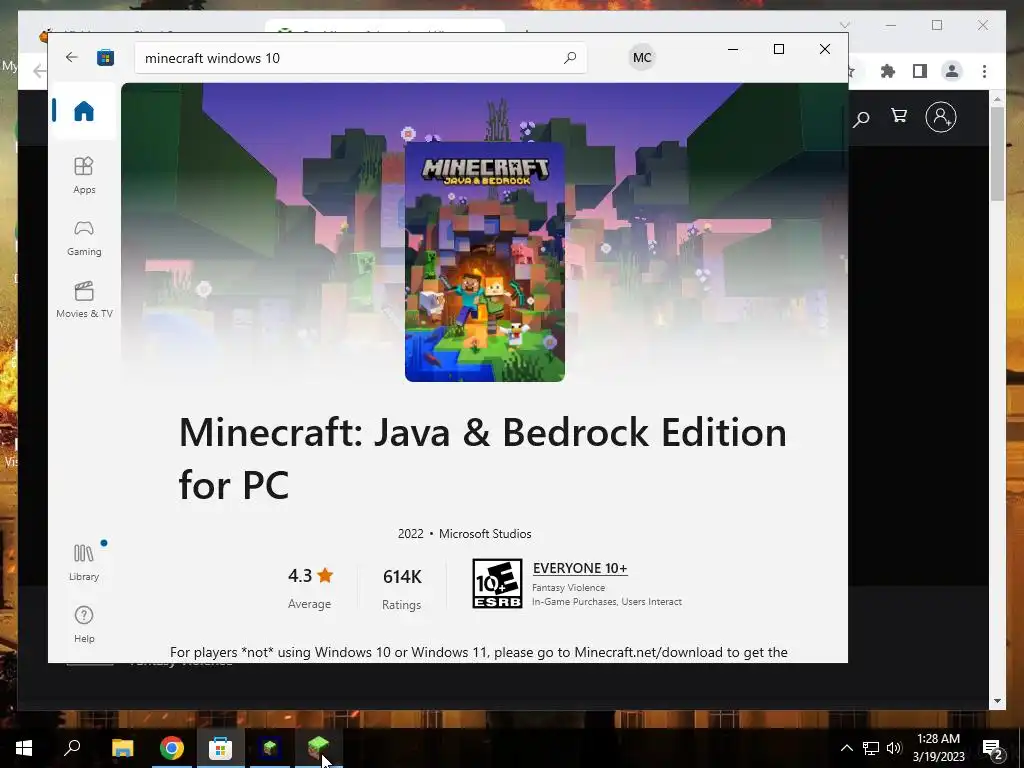Click the Chrome back arrow behind the Store
This screenshot has width=1024, height=768.
(x=39, y=71)
